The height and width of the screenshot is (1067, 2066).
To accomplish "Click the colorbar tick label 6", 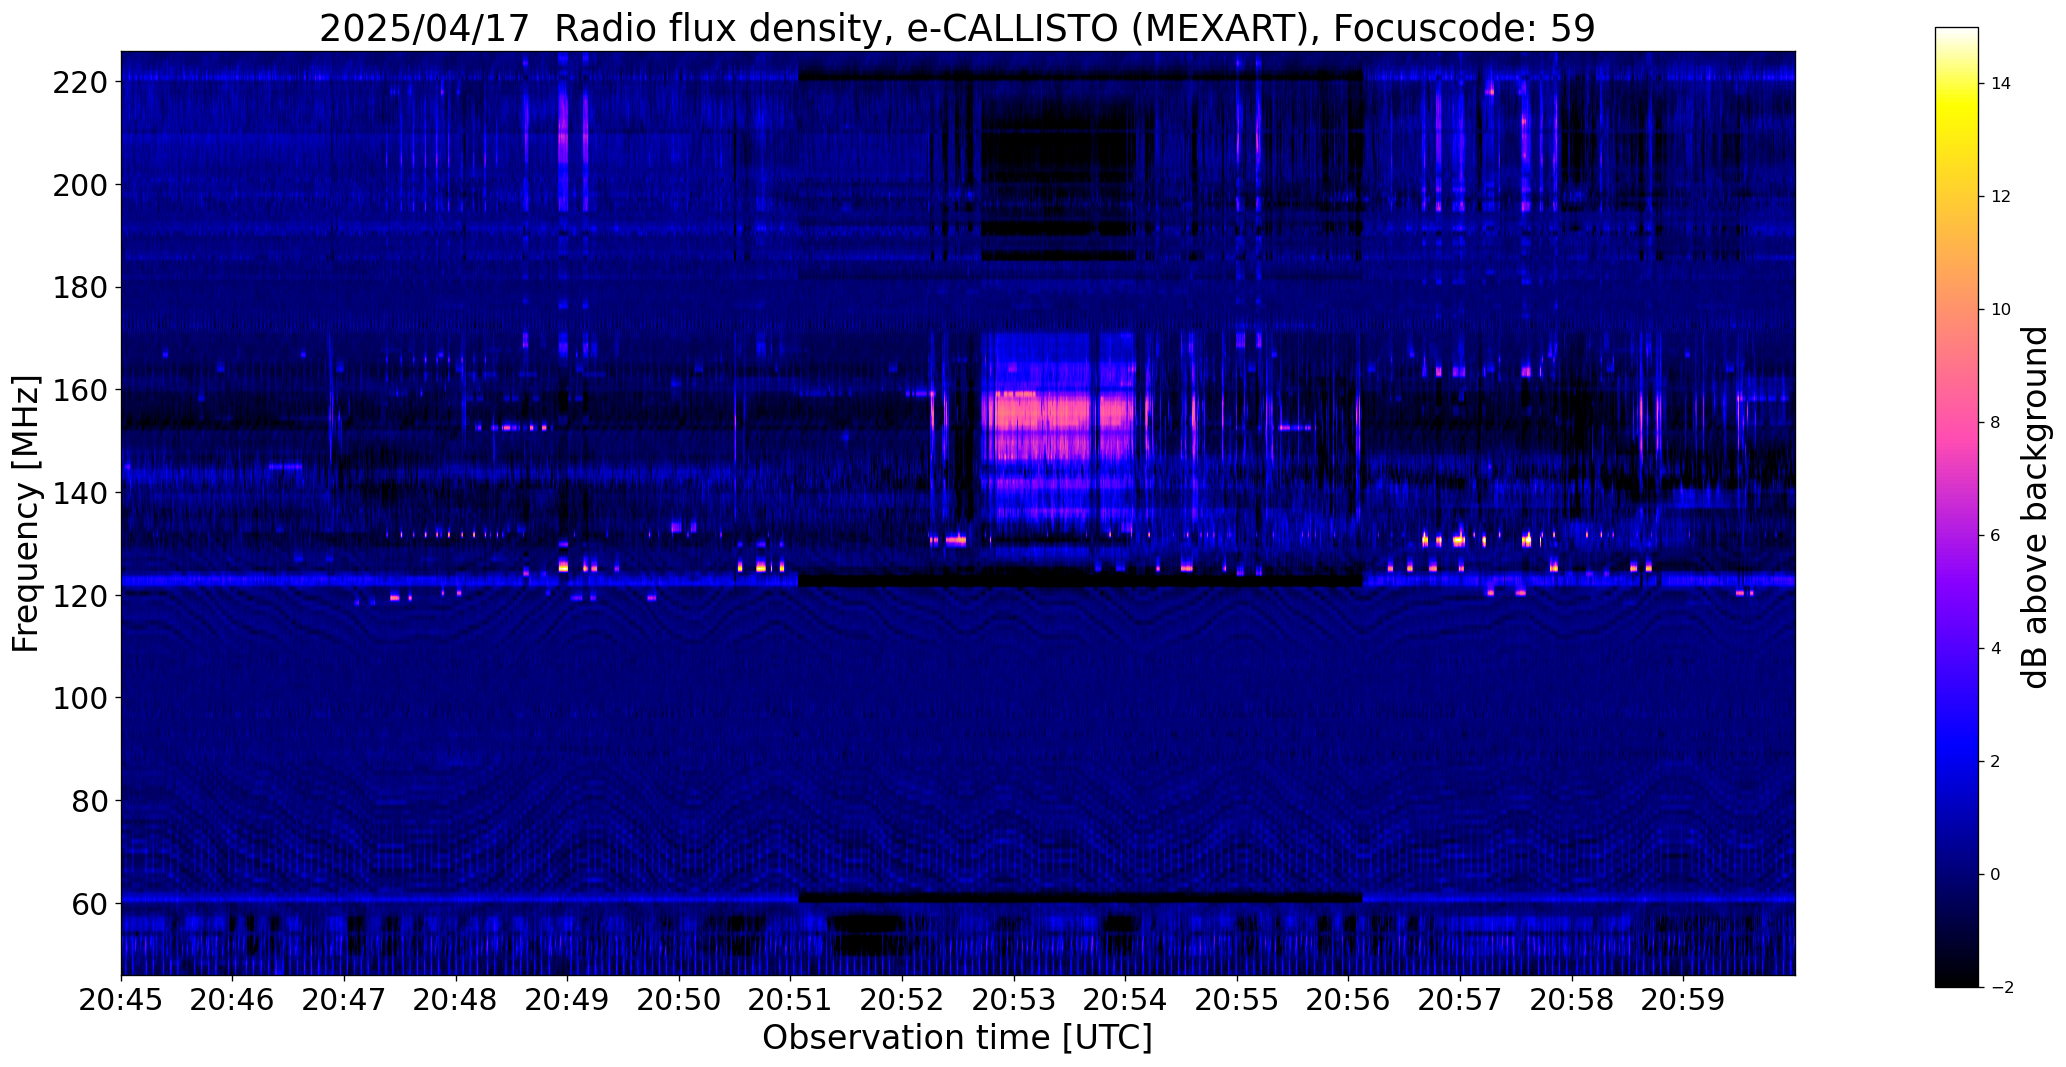I will (1996, 536).
